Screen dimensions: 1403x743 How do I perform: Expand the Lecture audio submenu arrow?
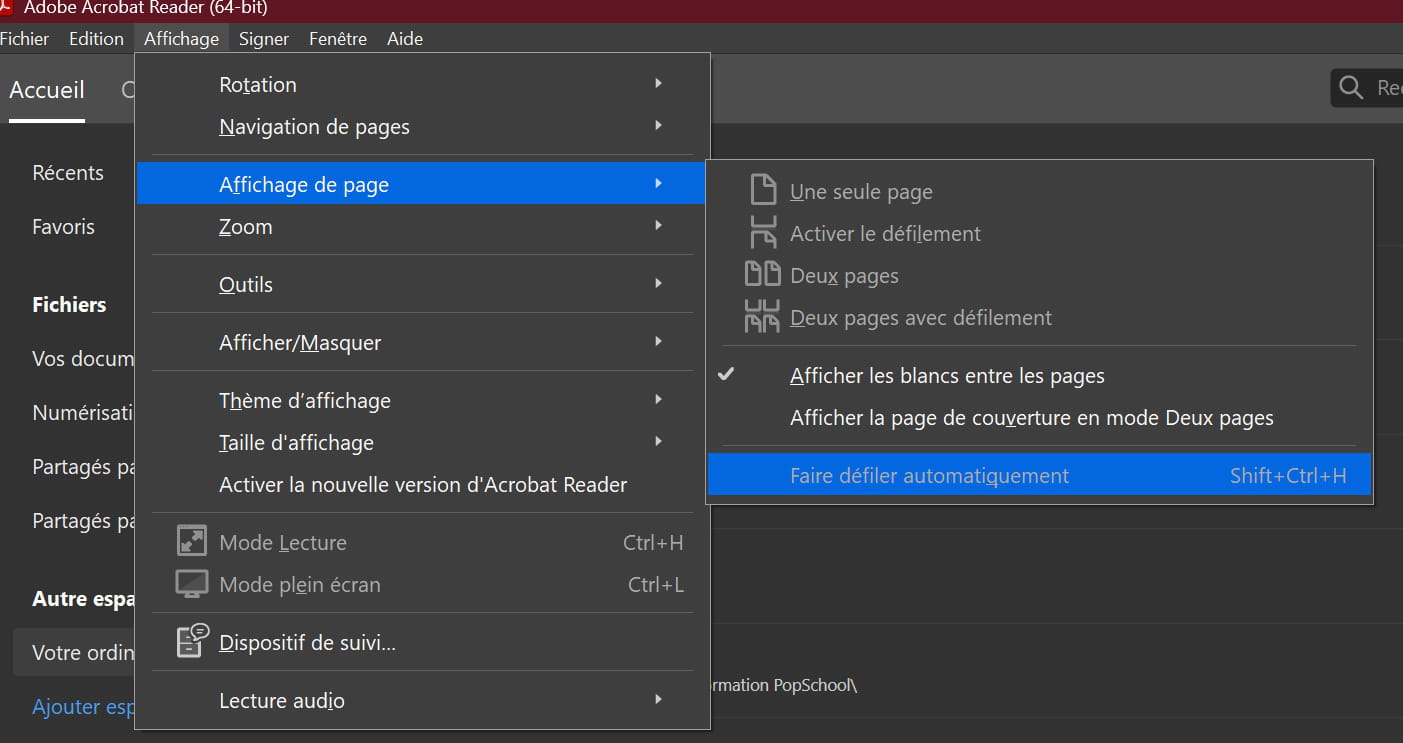point(658,699)
